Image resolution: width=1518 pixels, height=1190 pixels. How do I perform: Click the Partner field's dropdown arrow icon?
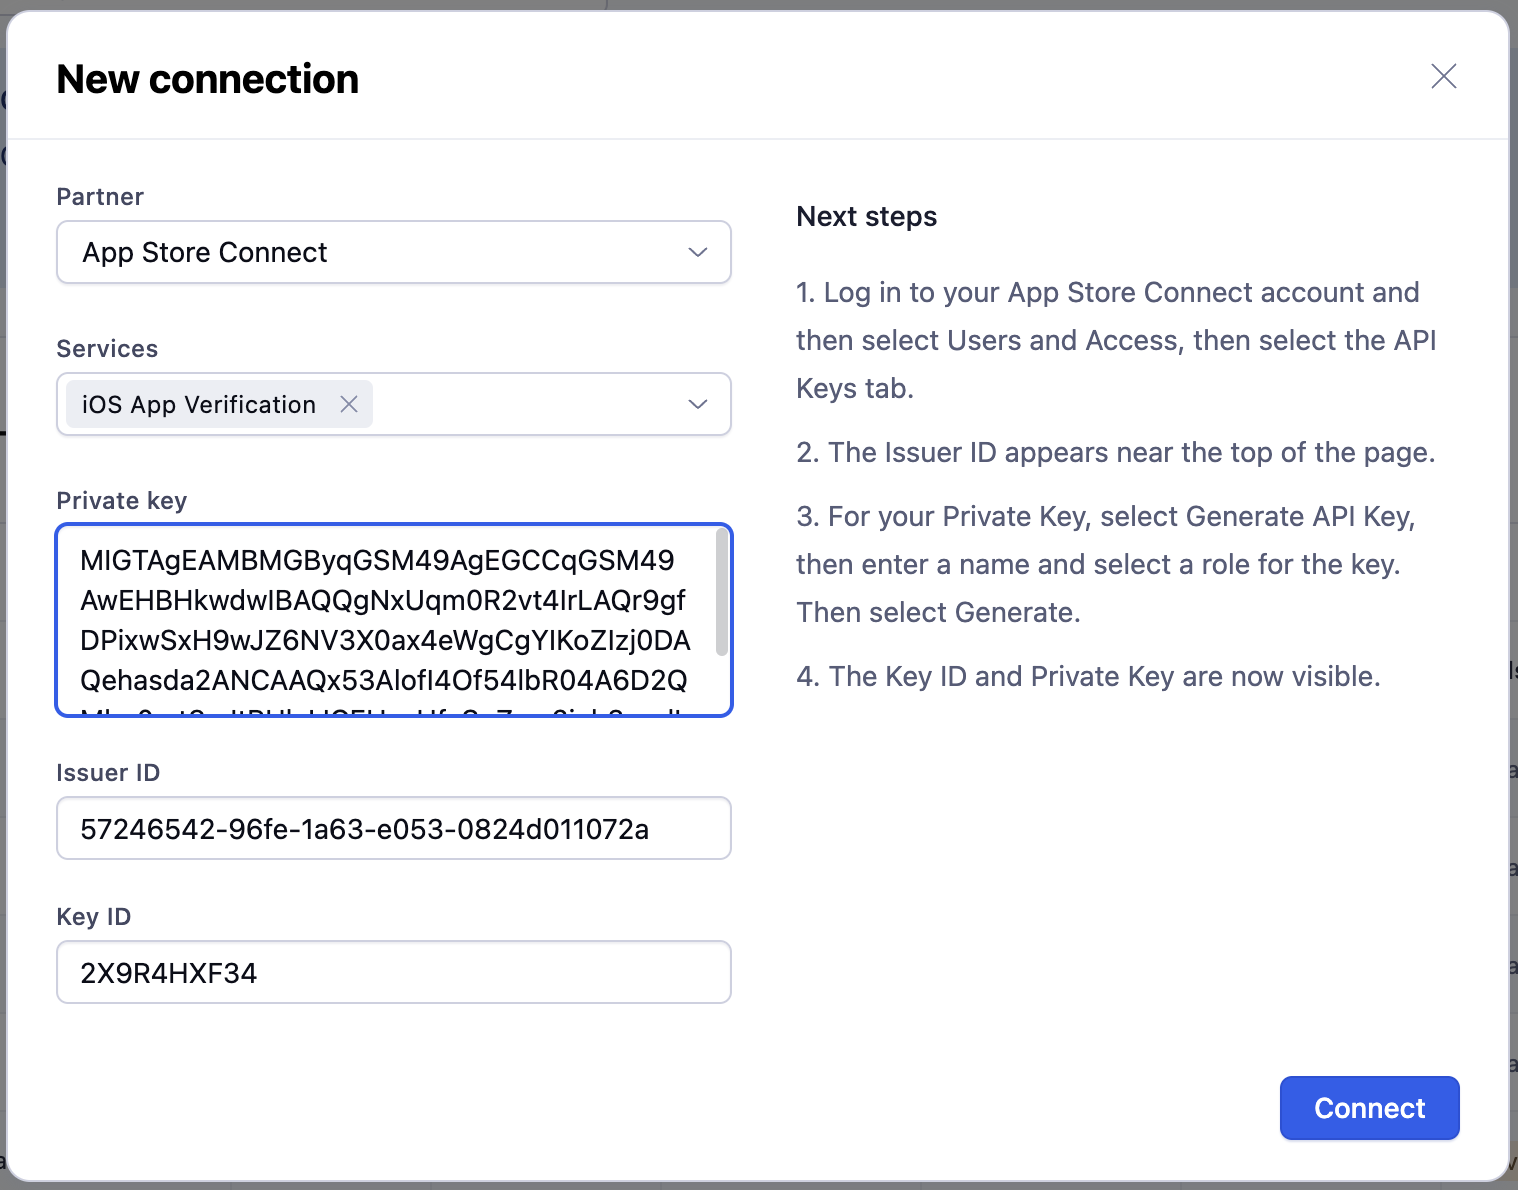(x=698, y=252)
